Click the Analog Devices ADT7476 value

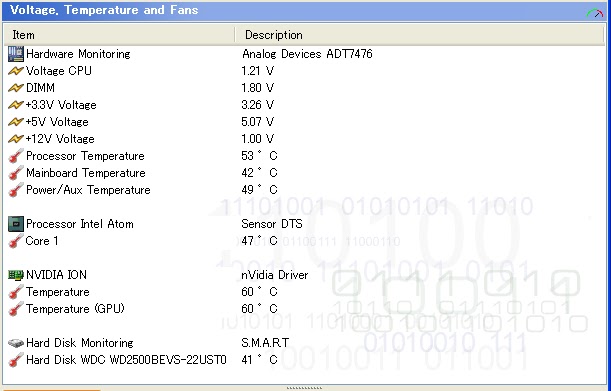click(x=307, y=54)
